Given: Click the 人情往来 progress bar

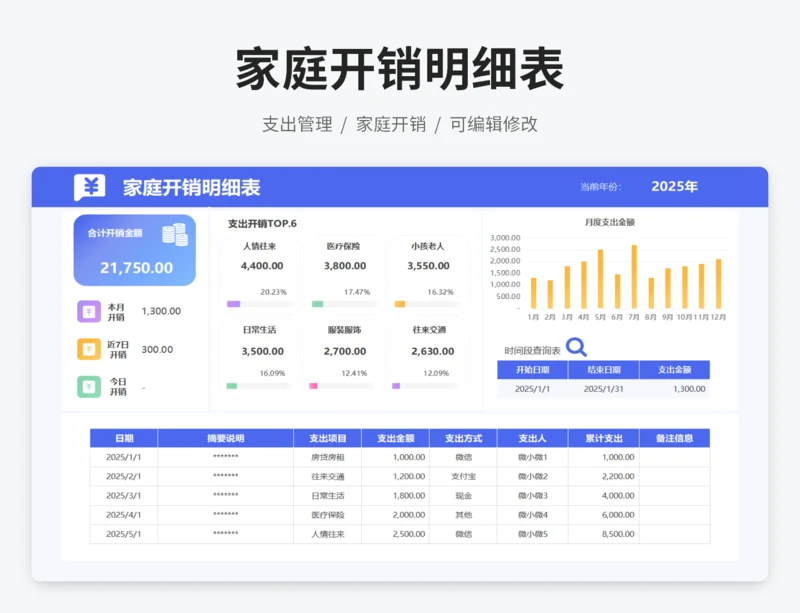Looking at the screenshot, I should coord(260,304).
